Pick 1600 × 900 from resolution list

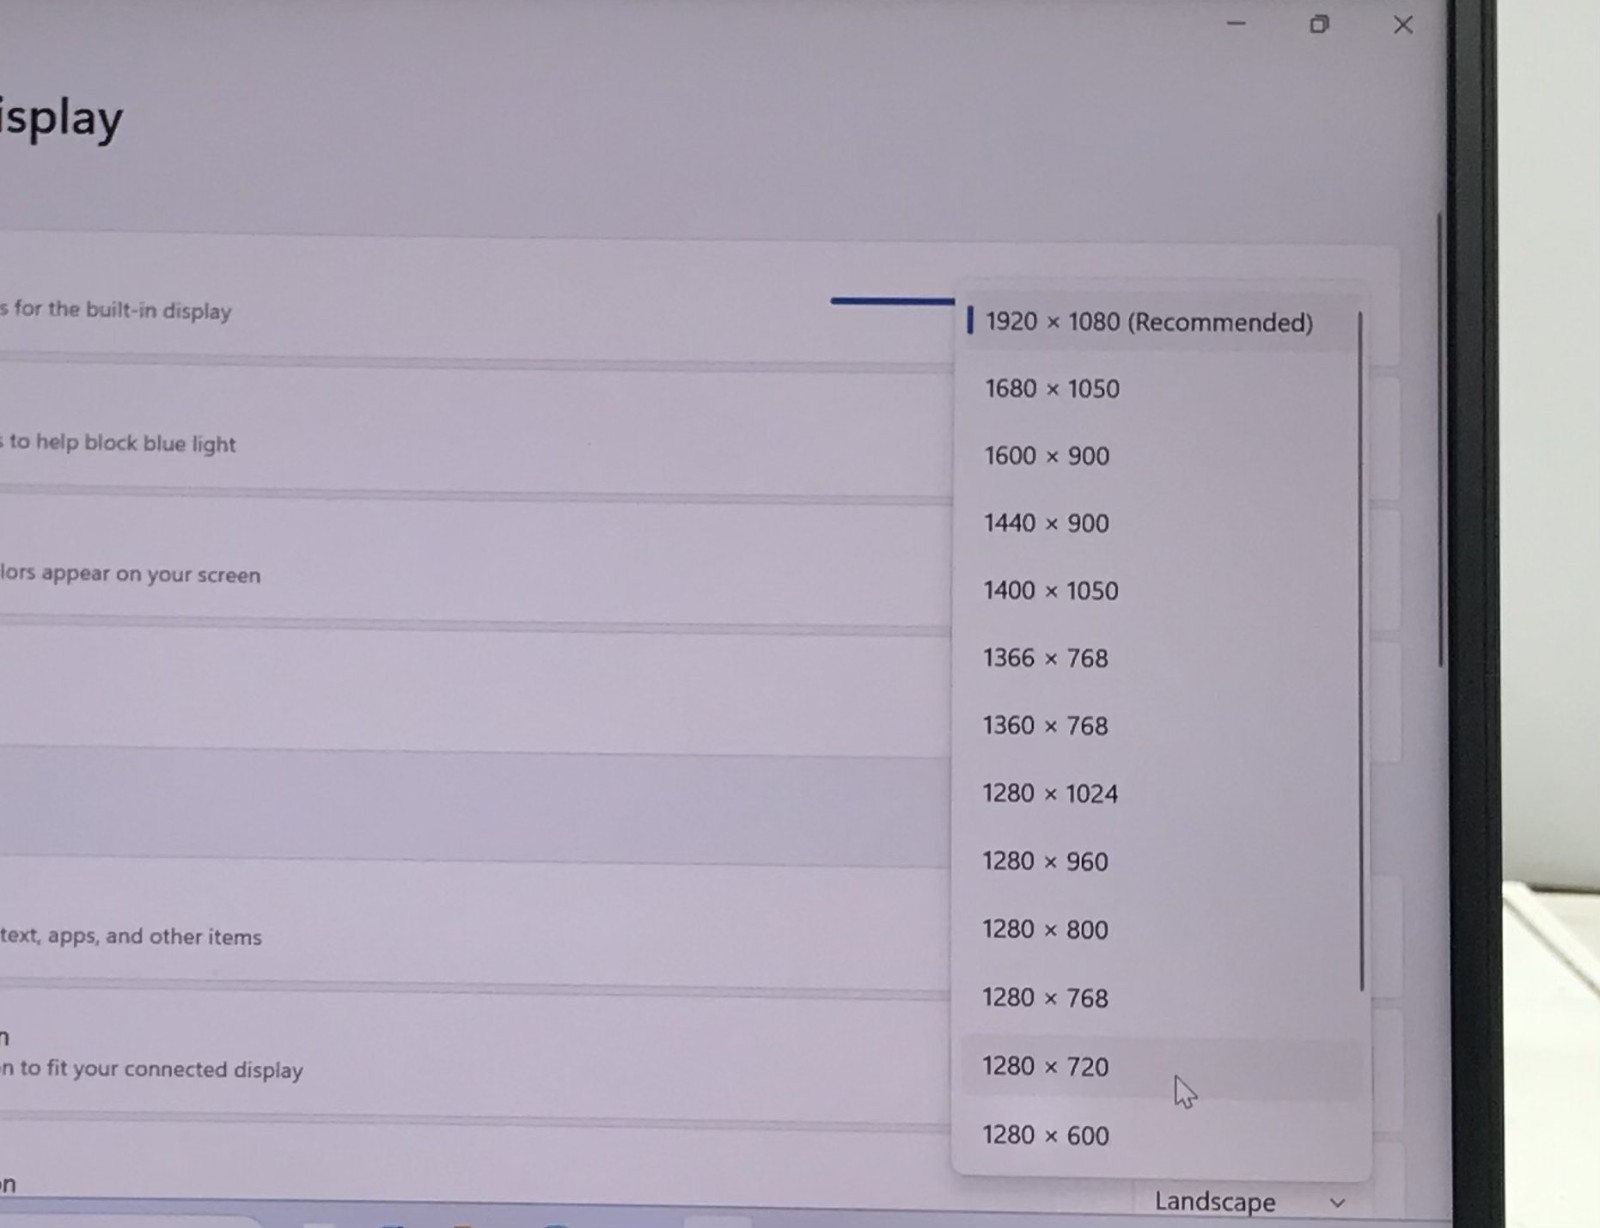[1160, 456]
